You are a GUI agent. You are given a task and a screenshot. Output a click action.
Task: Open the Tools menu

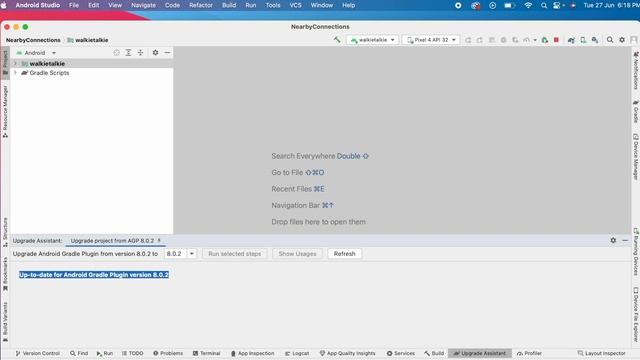[x=273, y=5]
